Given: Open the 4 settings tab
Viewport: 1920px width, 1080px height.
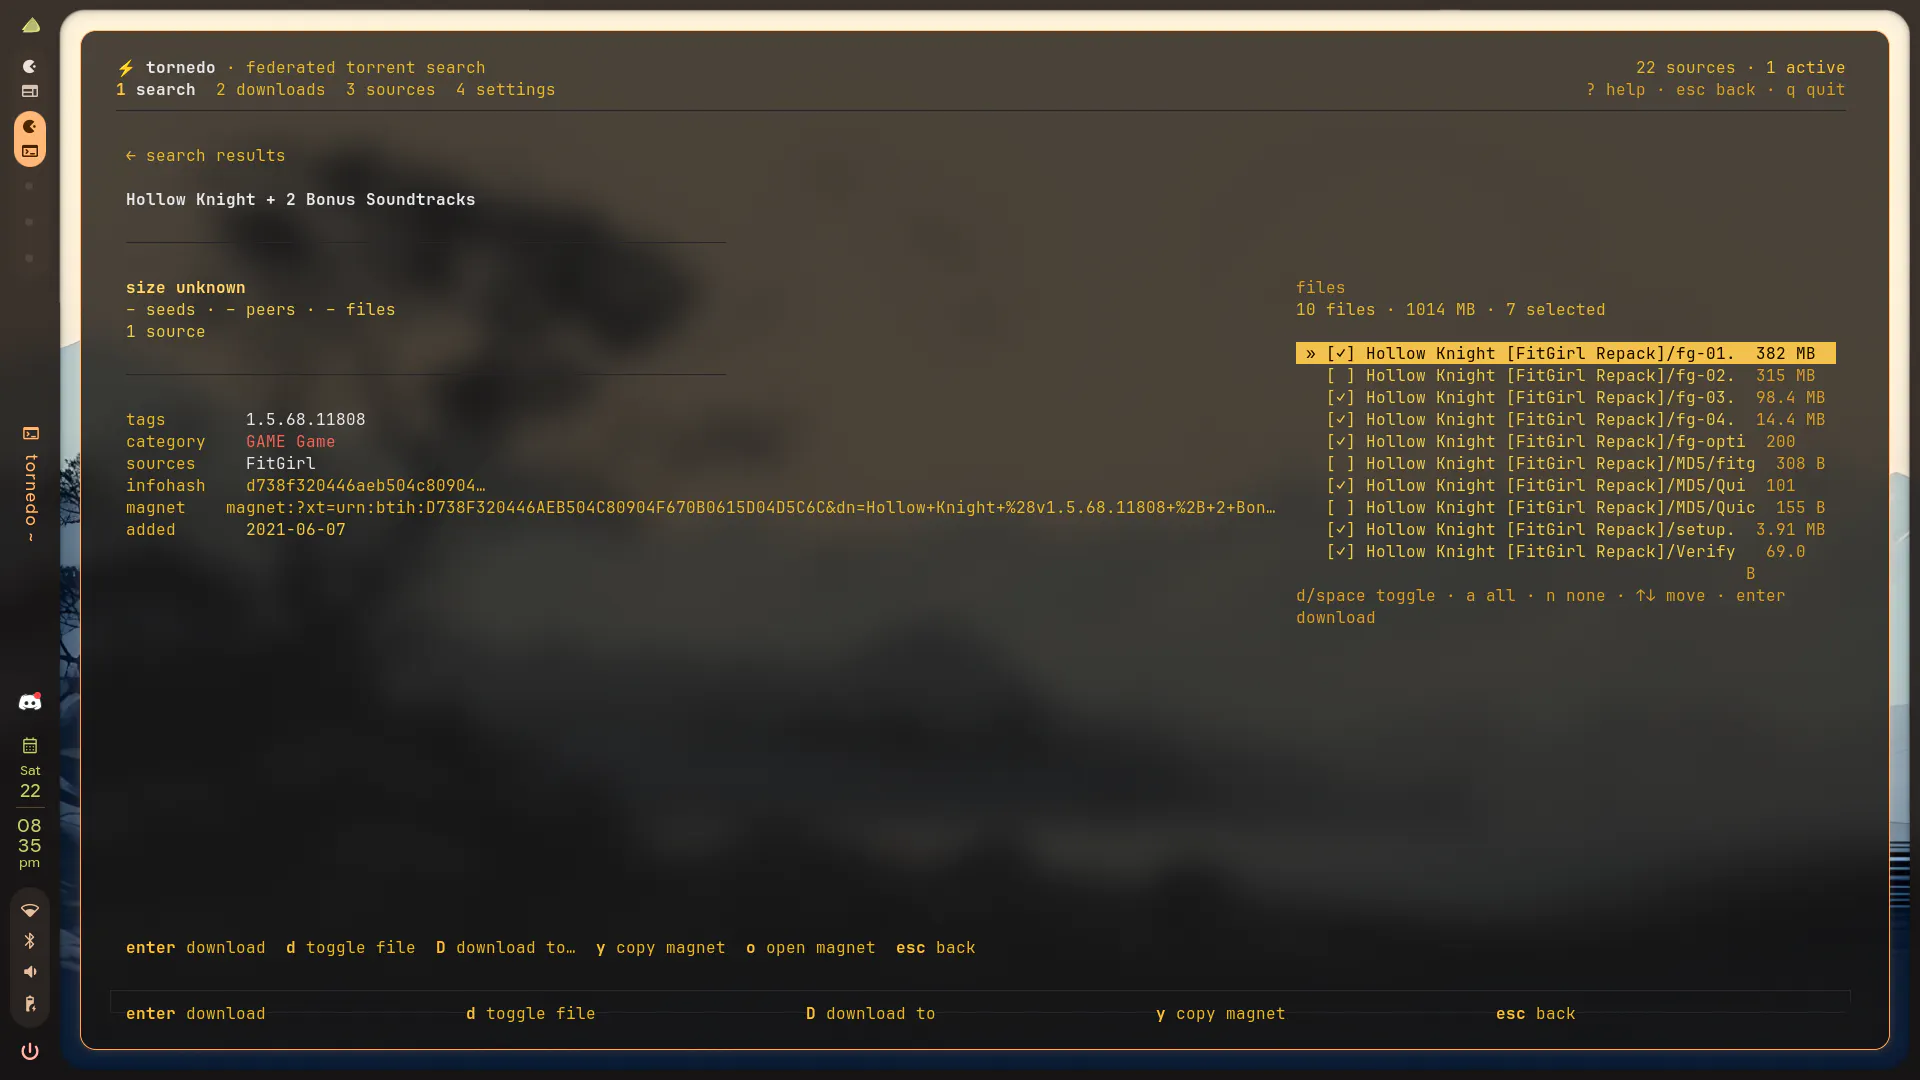Looking at the screenshot, I should (x=506, y=90).
